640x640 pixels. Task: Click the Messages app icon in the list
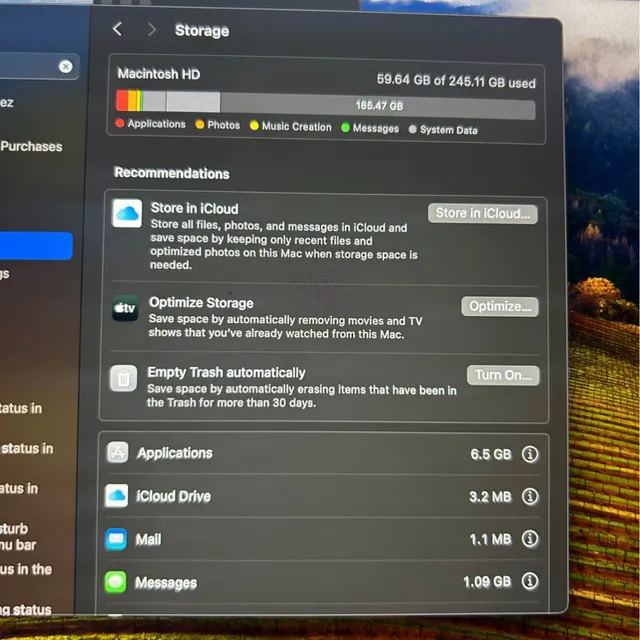point(116,582)
